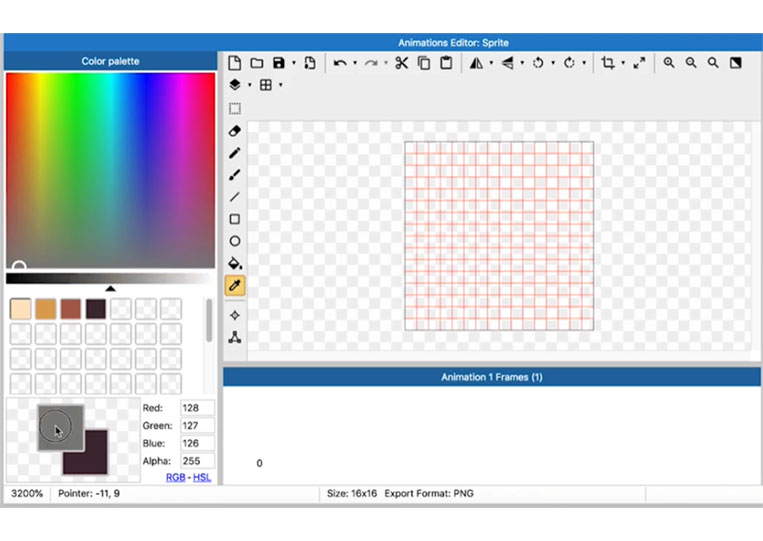Switch to RGB color mode link
Image resolution: width=763 pixels, height=541 pixels.
click(176, 477)
